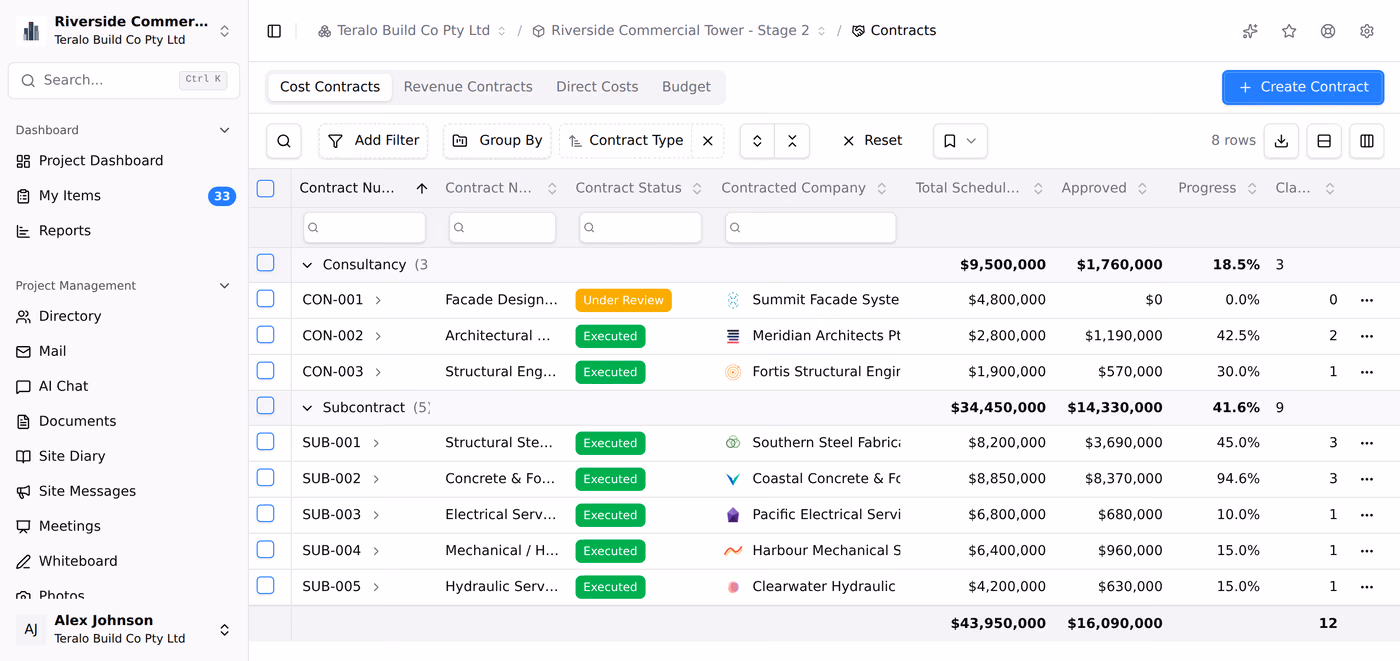This screenshot has width=1400, height=661.
Task: Expand all groups arrows icon
Action: click(x=757, y=141)
